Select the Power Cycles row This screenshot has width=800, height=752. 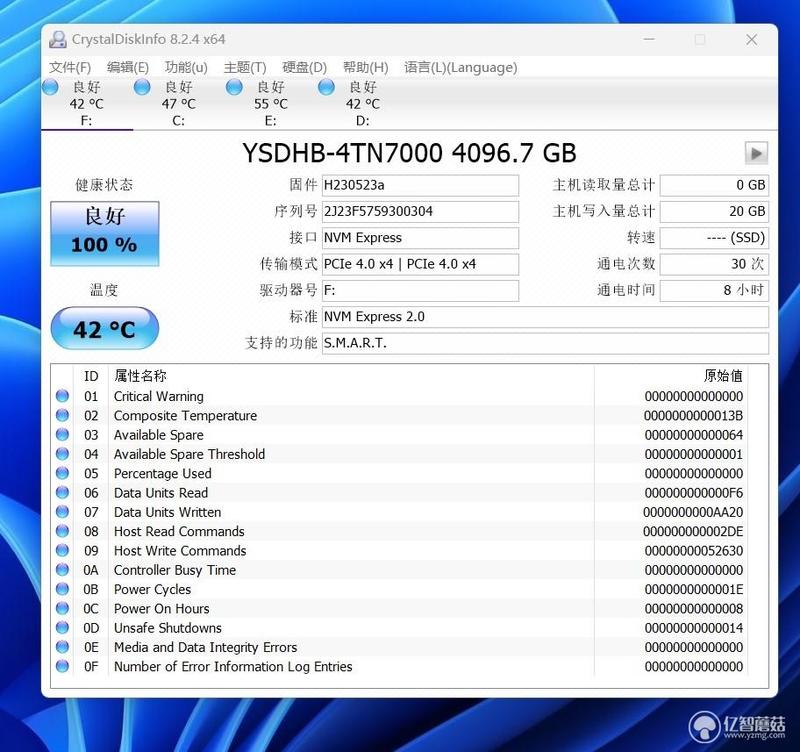(x=399, y=590)
